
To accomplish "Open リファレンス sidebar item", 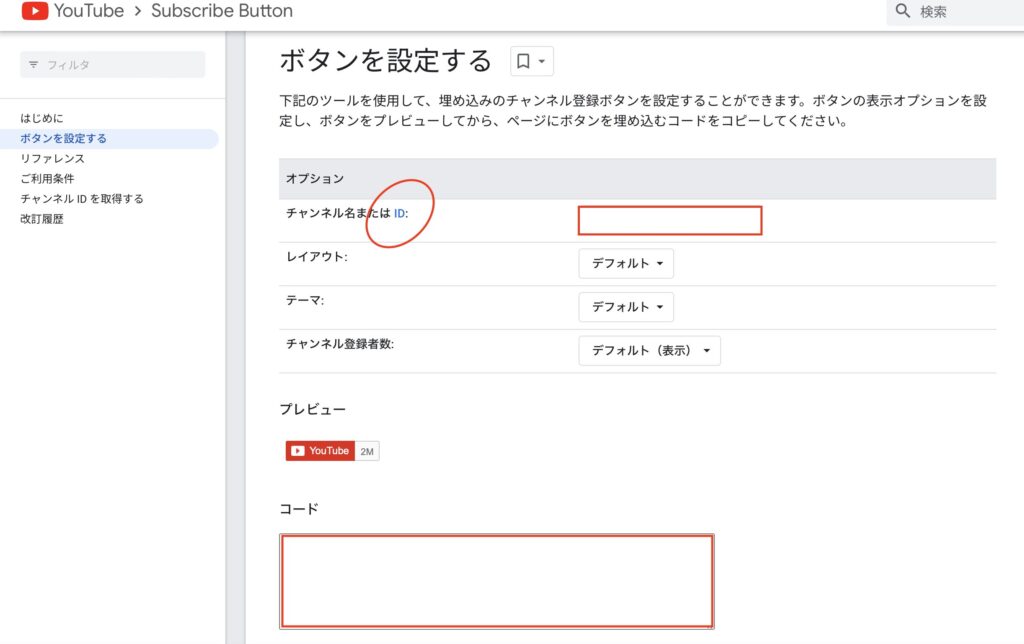I will point(52,159).
